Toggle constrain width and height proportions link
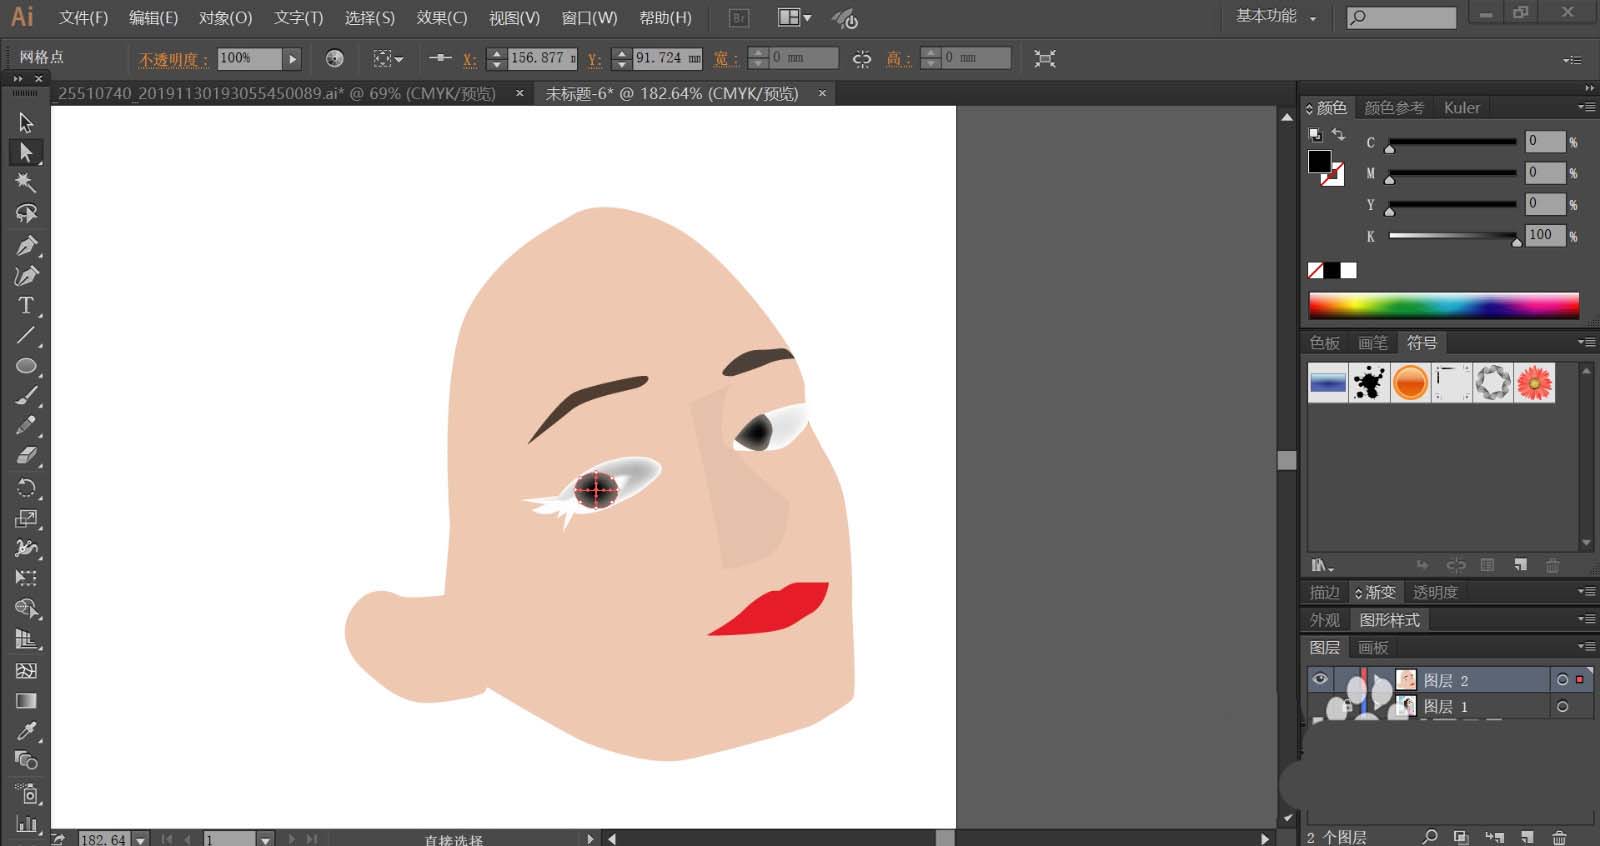The width and height of the screenshot is (1600, 846). pos(861,59)
